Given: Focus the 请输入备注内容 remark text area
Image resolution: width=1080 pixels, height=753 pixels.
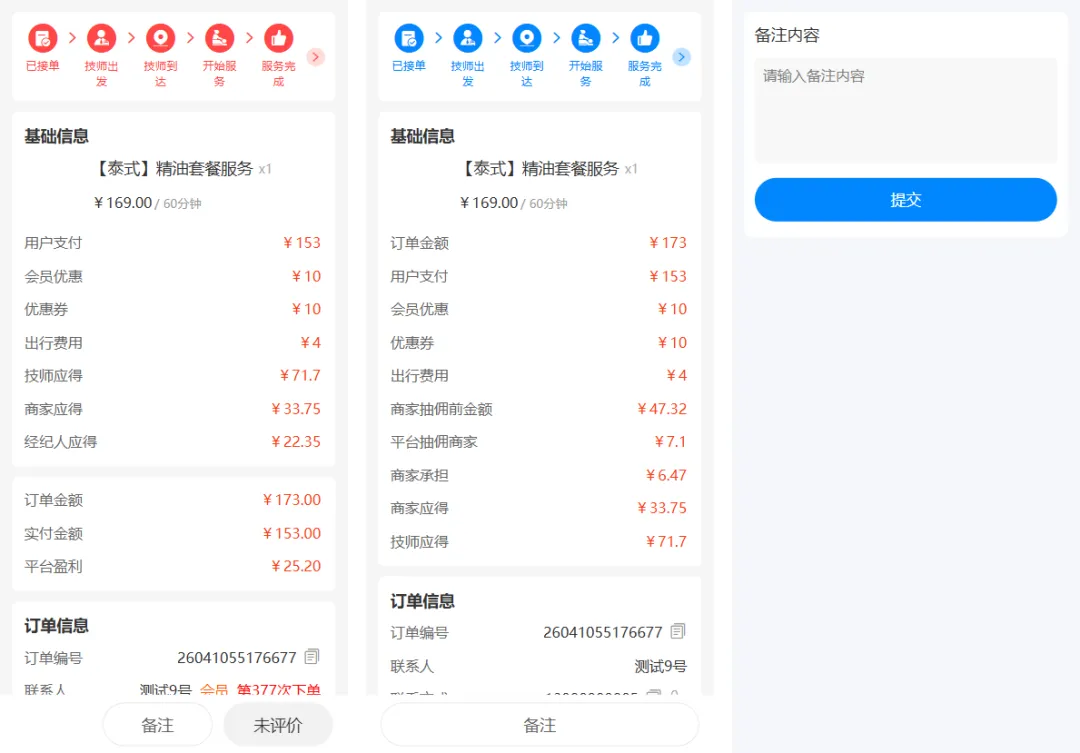Looking at the screenshot, I should pyautogui.click(x=905, y=110).
